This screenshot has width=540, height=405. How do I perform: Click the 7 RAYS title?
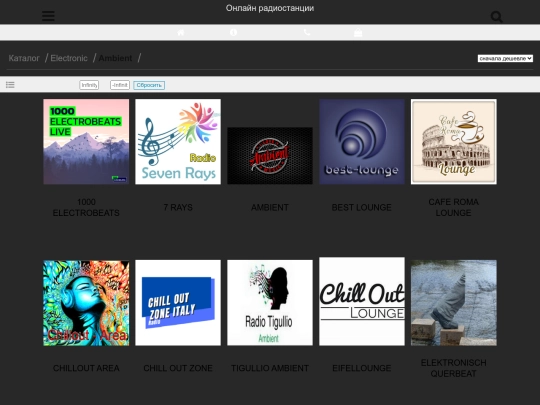(x=178, y=207)
